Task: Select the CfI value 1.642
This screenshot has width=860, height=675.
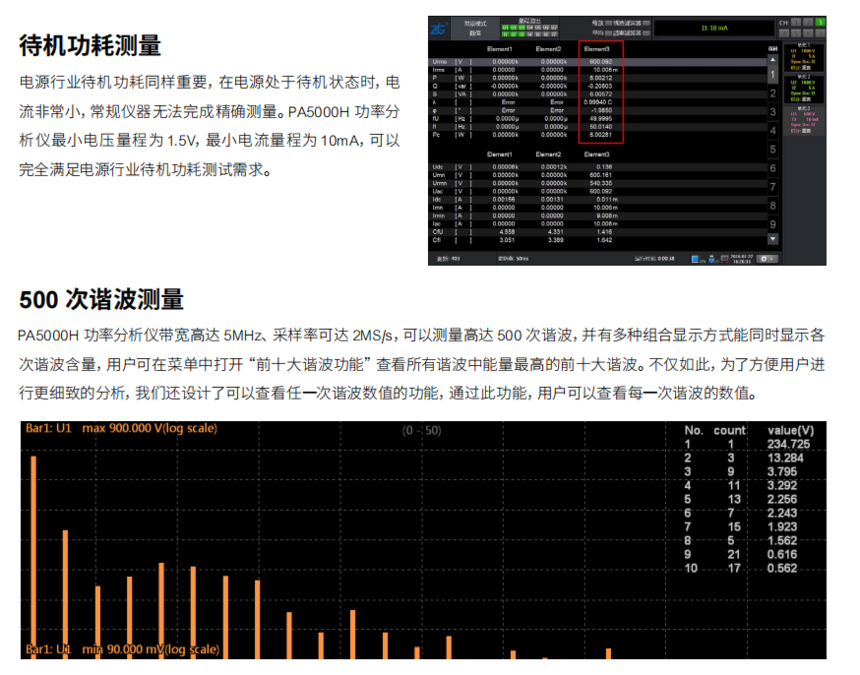Action: 604,240
